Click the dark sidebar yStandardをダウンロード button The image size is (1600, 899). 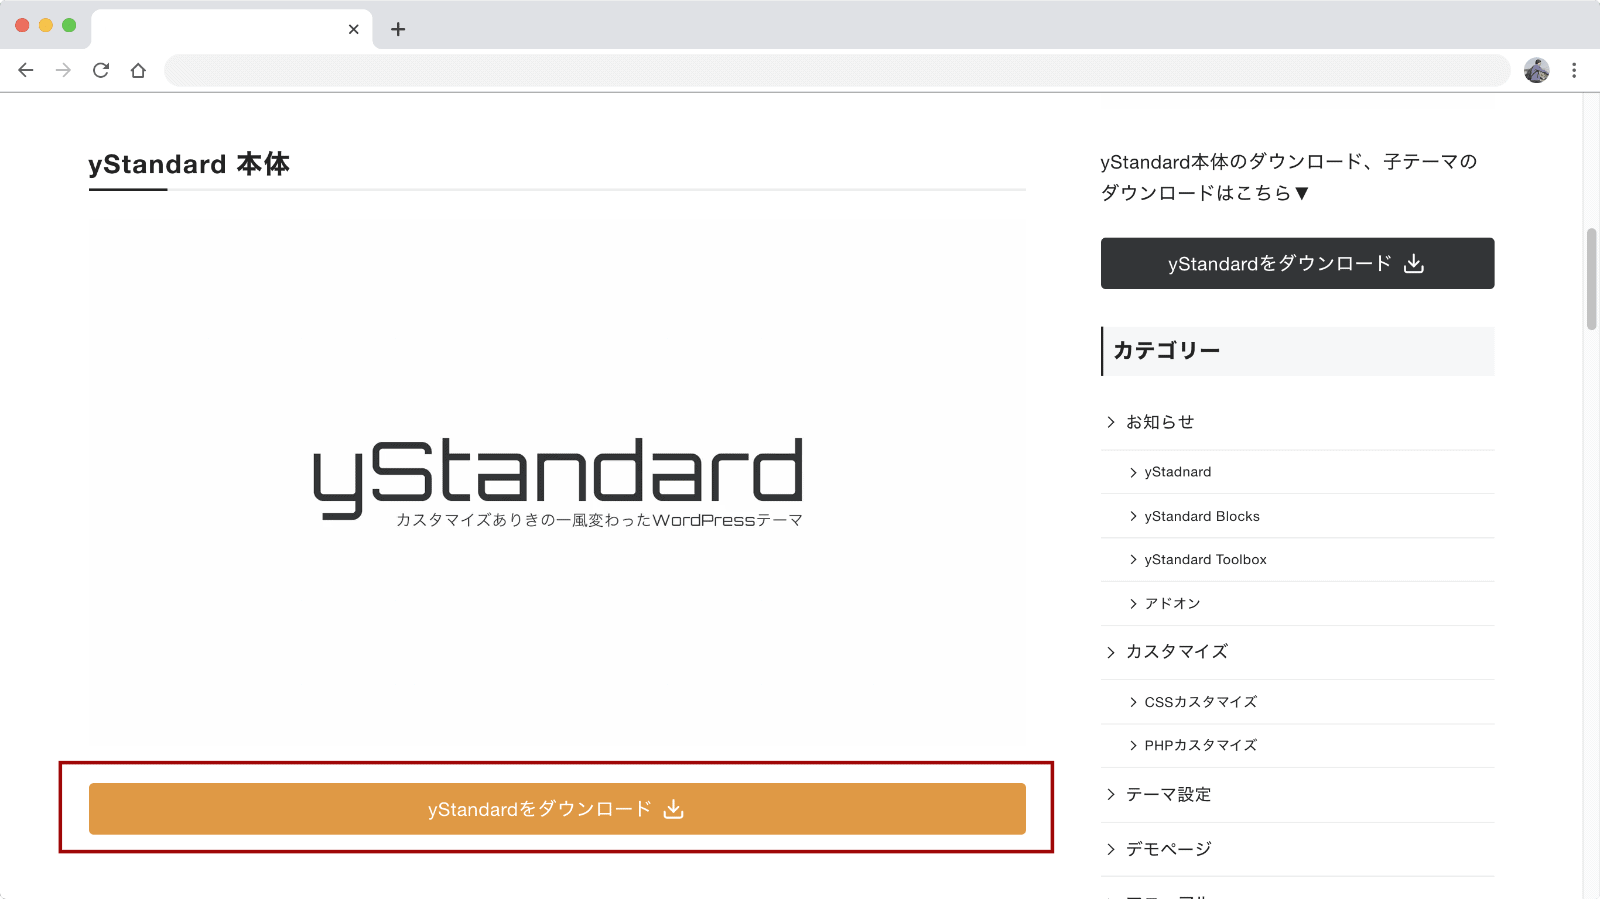coord(1297,263)
